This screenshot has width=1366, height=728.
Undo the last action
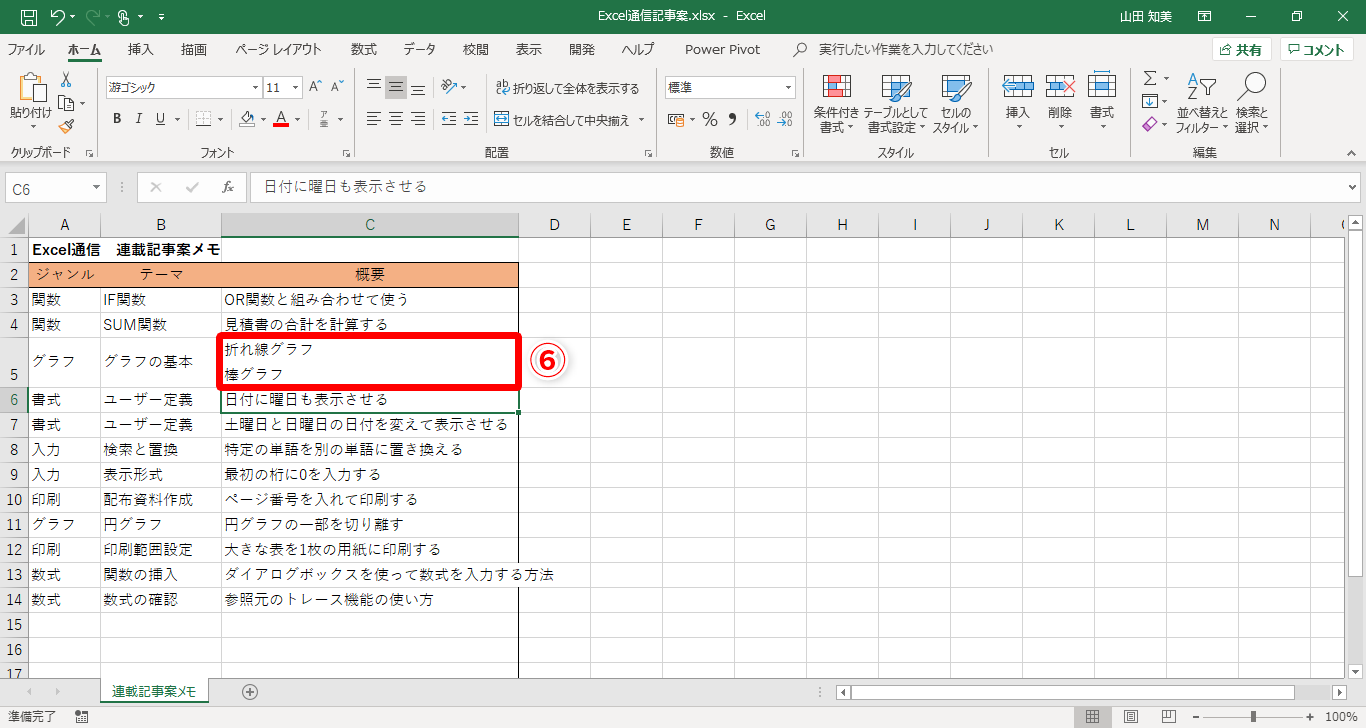click(x=58, y=17)
